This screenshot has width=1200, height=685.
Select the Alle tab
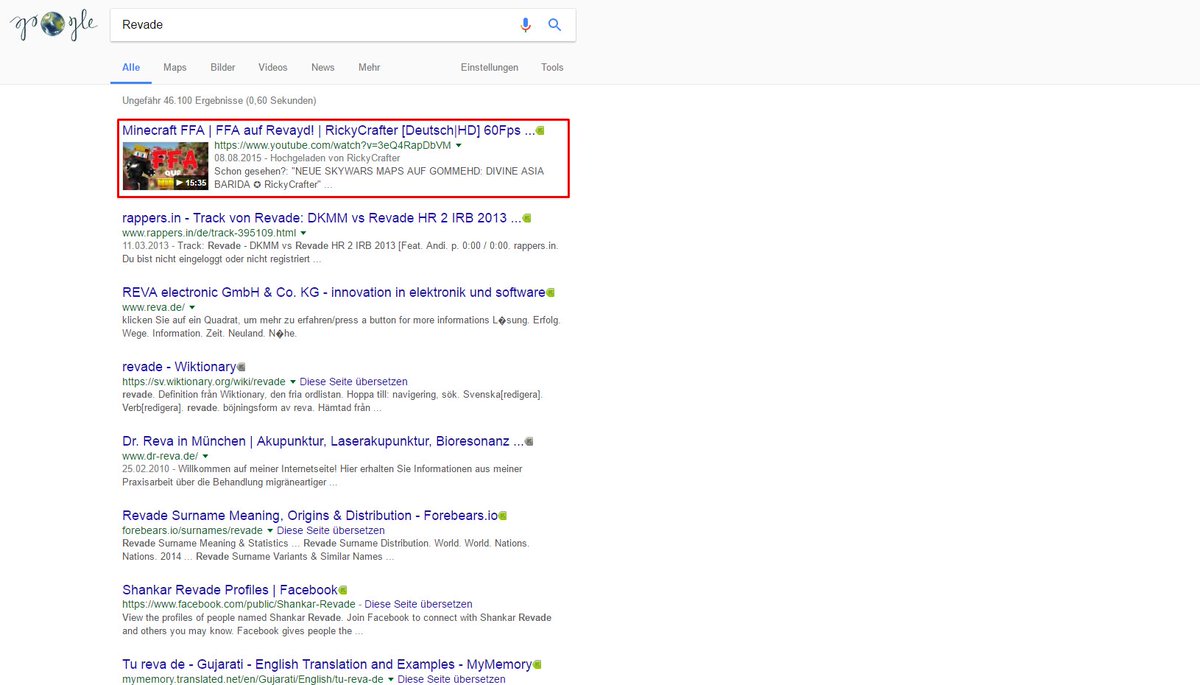(131, 68)
